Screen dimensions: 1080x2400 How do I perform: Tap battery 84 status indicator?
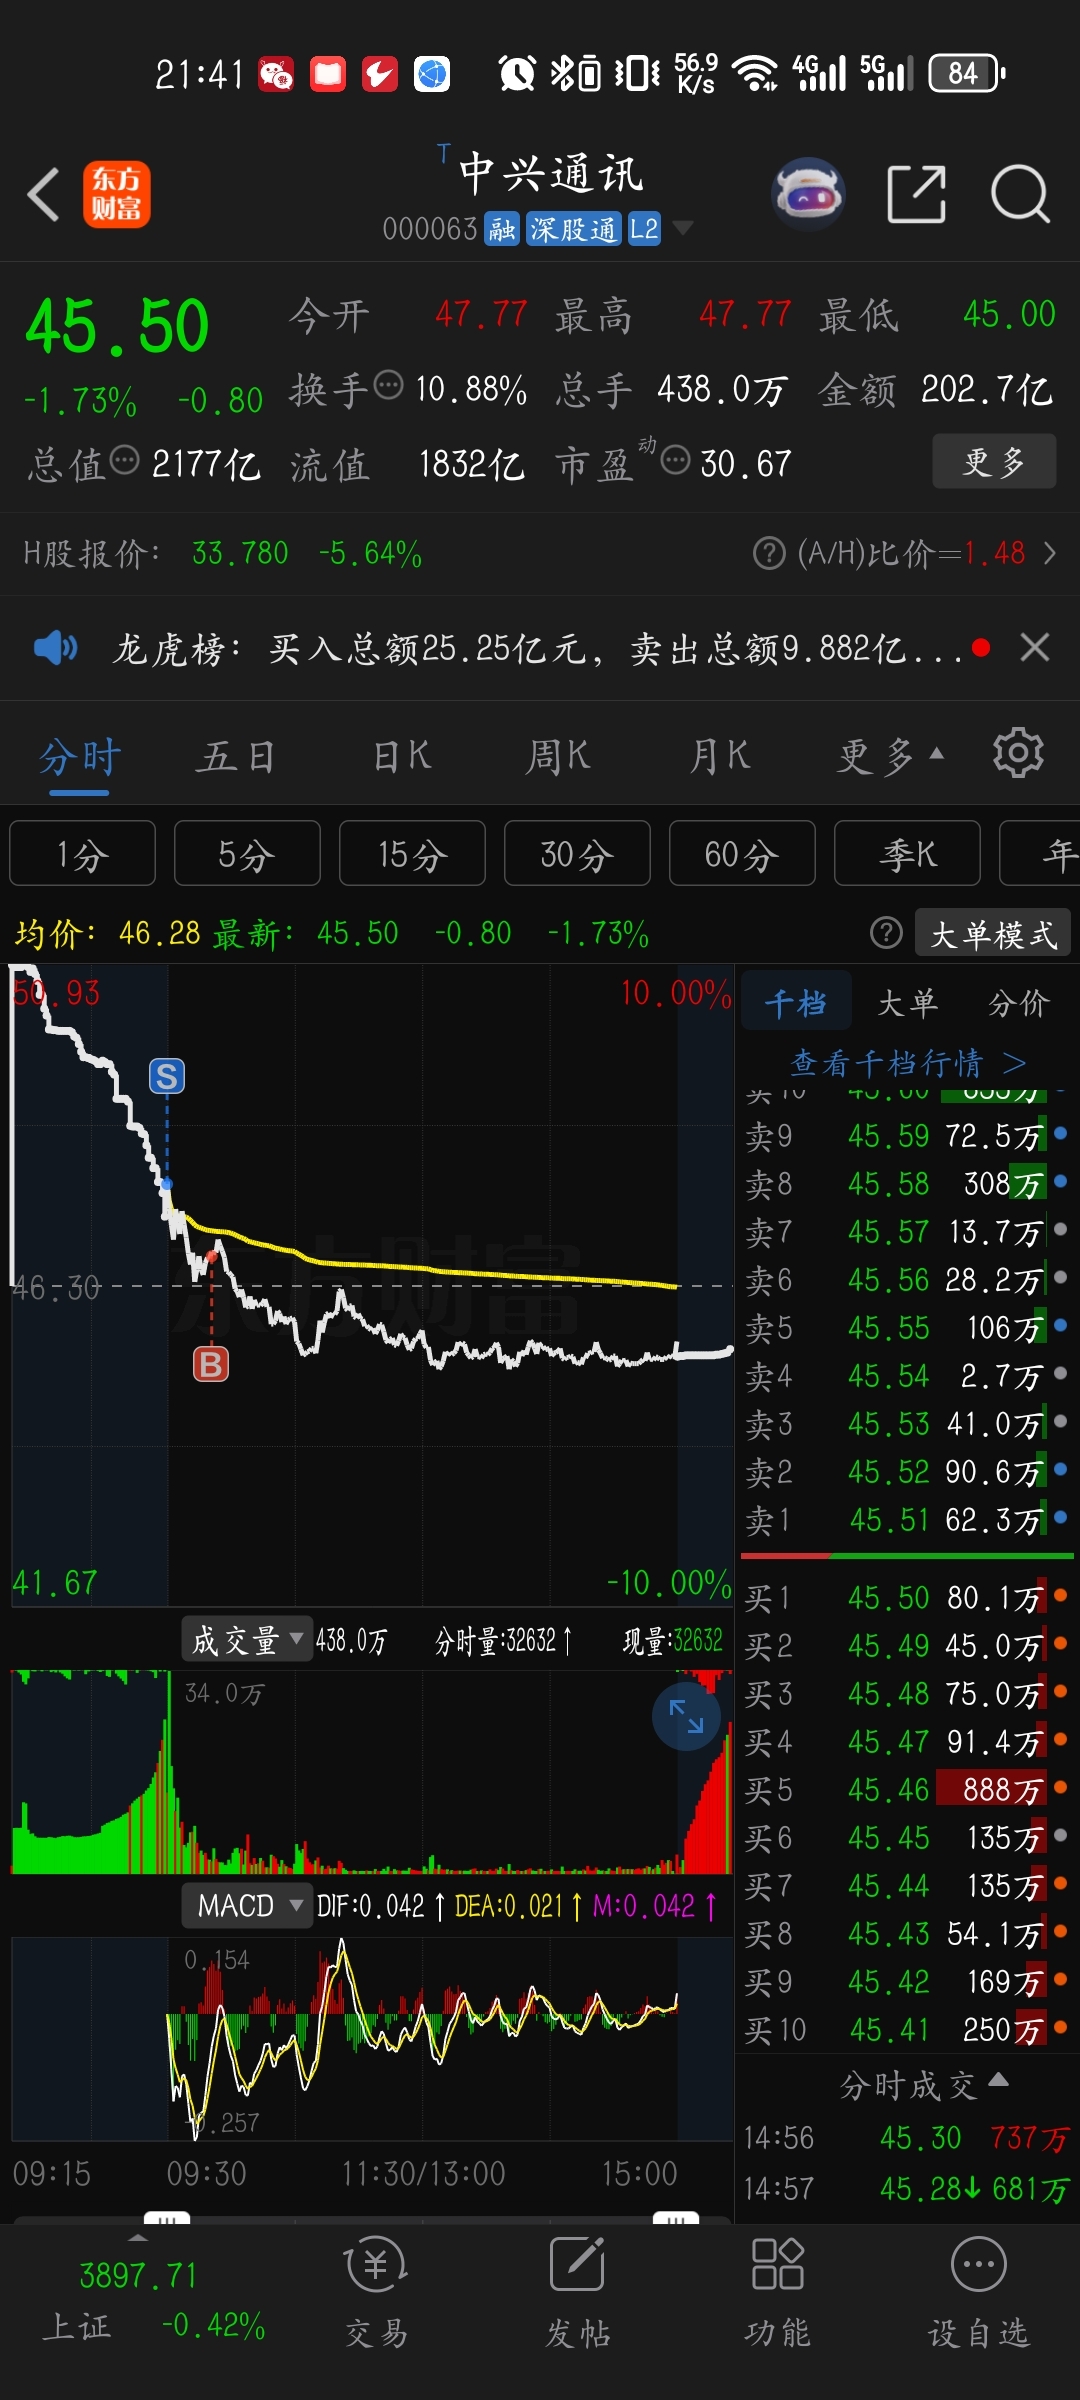pyautogui.click(x=967, y=73)
